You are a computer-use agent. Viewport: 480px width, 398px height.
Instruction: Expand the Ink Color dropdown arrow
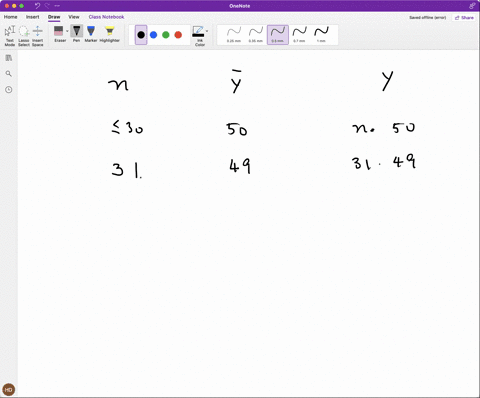tap(207, 31)
